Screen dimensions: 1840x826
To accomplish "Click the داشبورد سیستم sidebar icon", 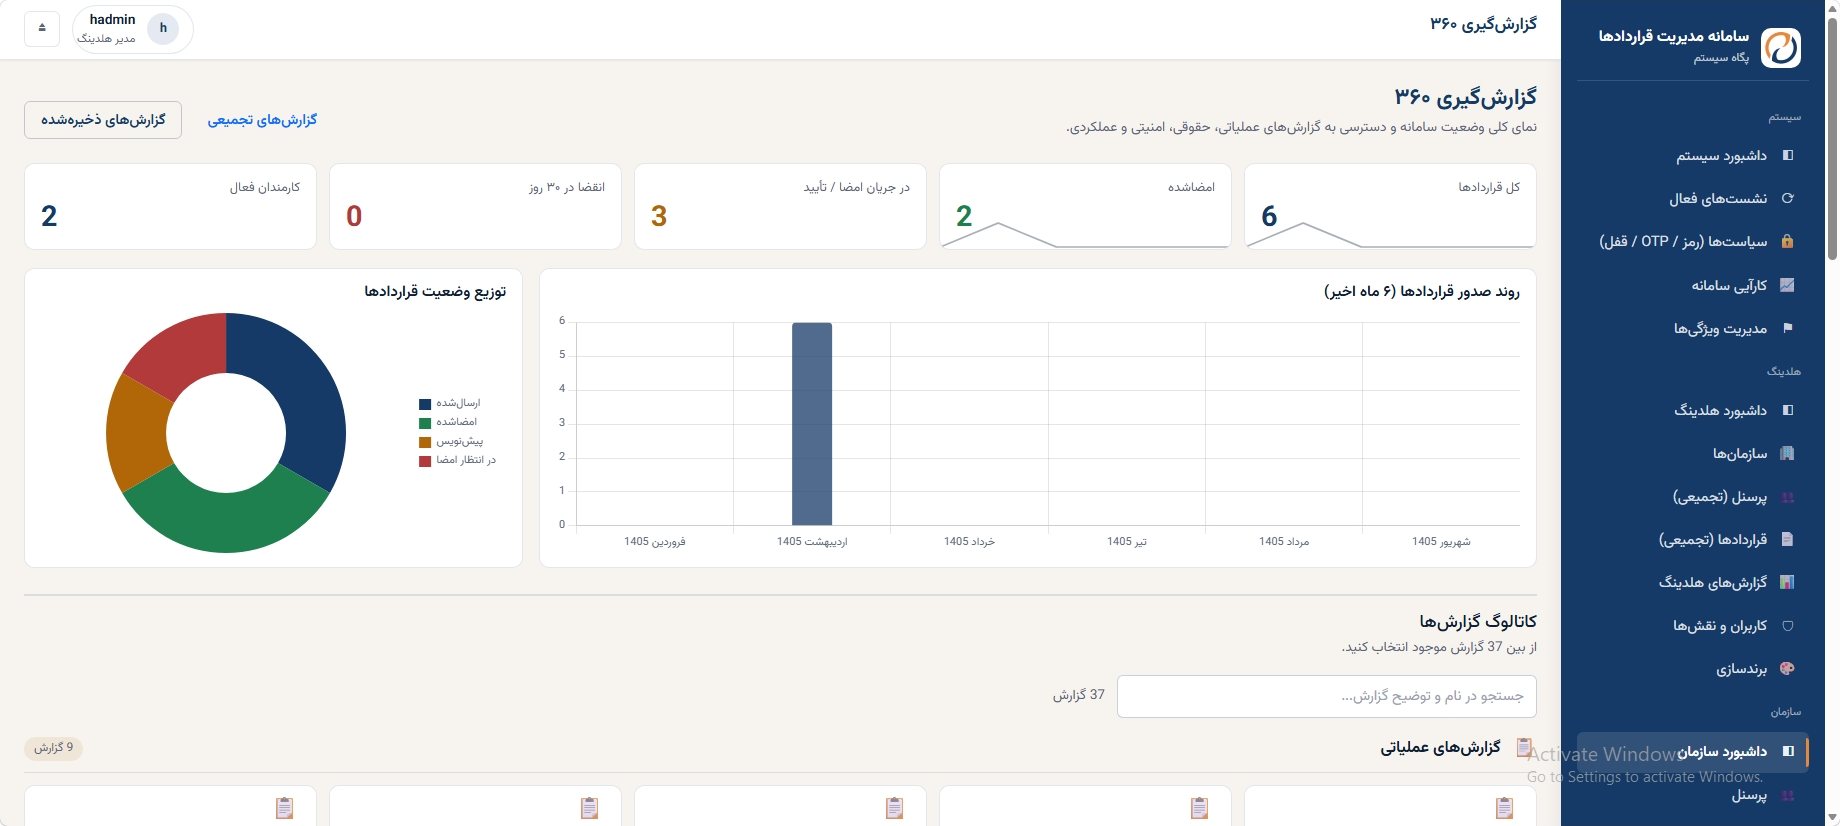I will (1788, 155).
